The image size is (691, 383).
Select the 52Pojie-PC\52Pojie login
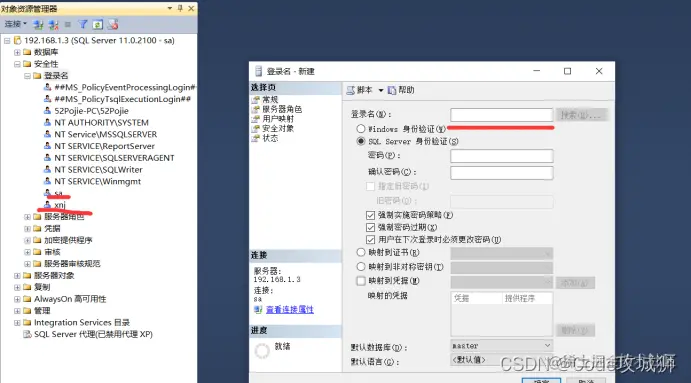click(91, 111)
